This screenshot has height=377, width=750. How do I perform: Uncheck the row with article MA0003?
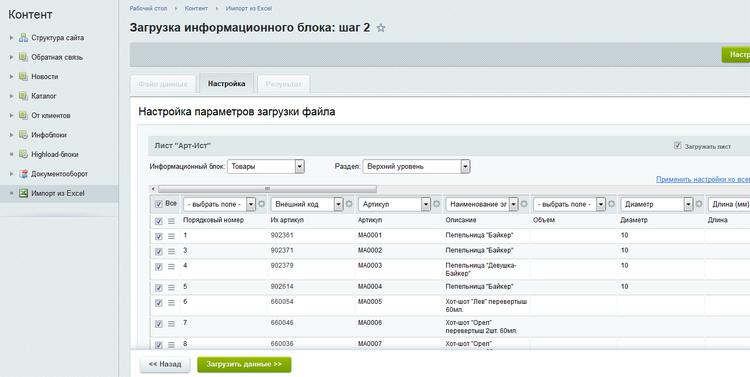click(159, 267)
